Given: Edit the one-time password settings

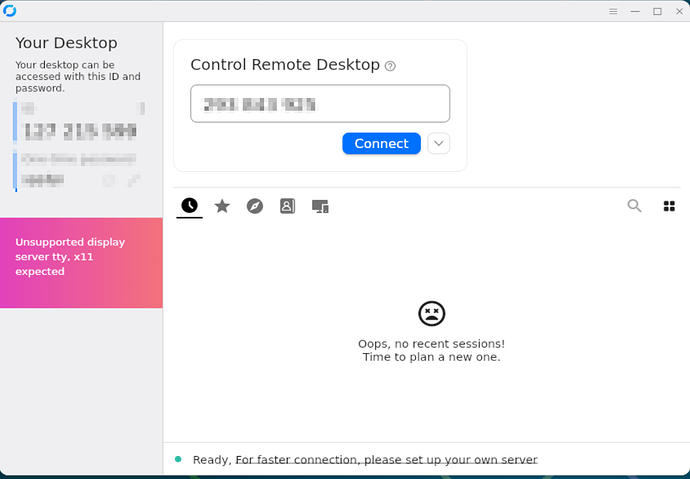Looking at the screenshot, I should (135, 180).
